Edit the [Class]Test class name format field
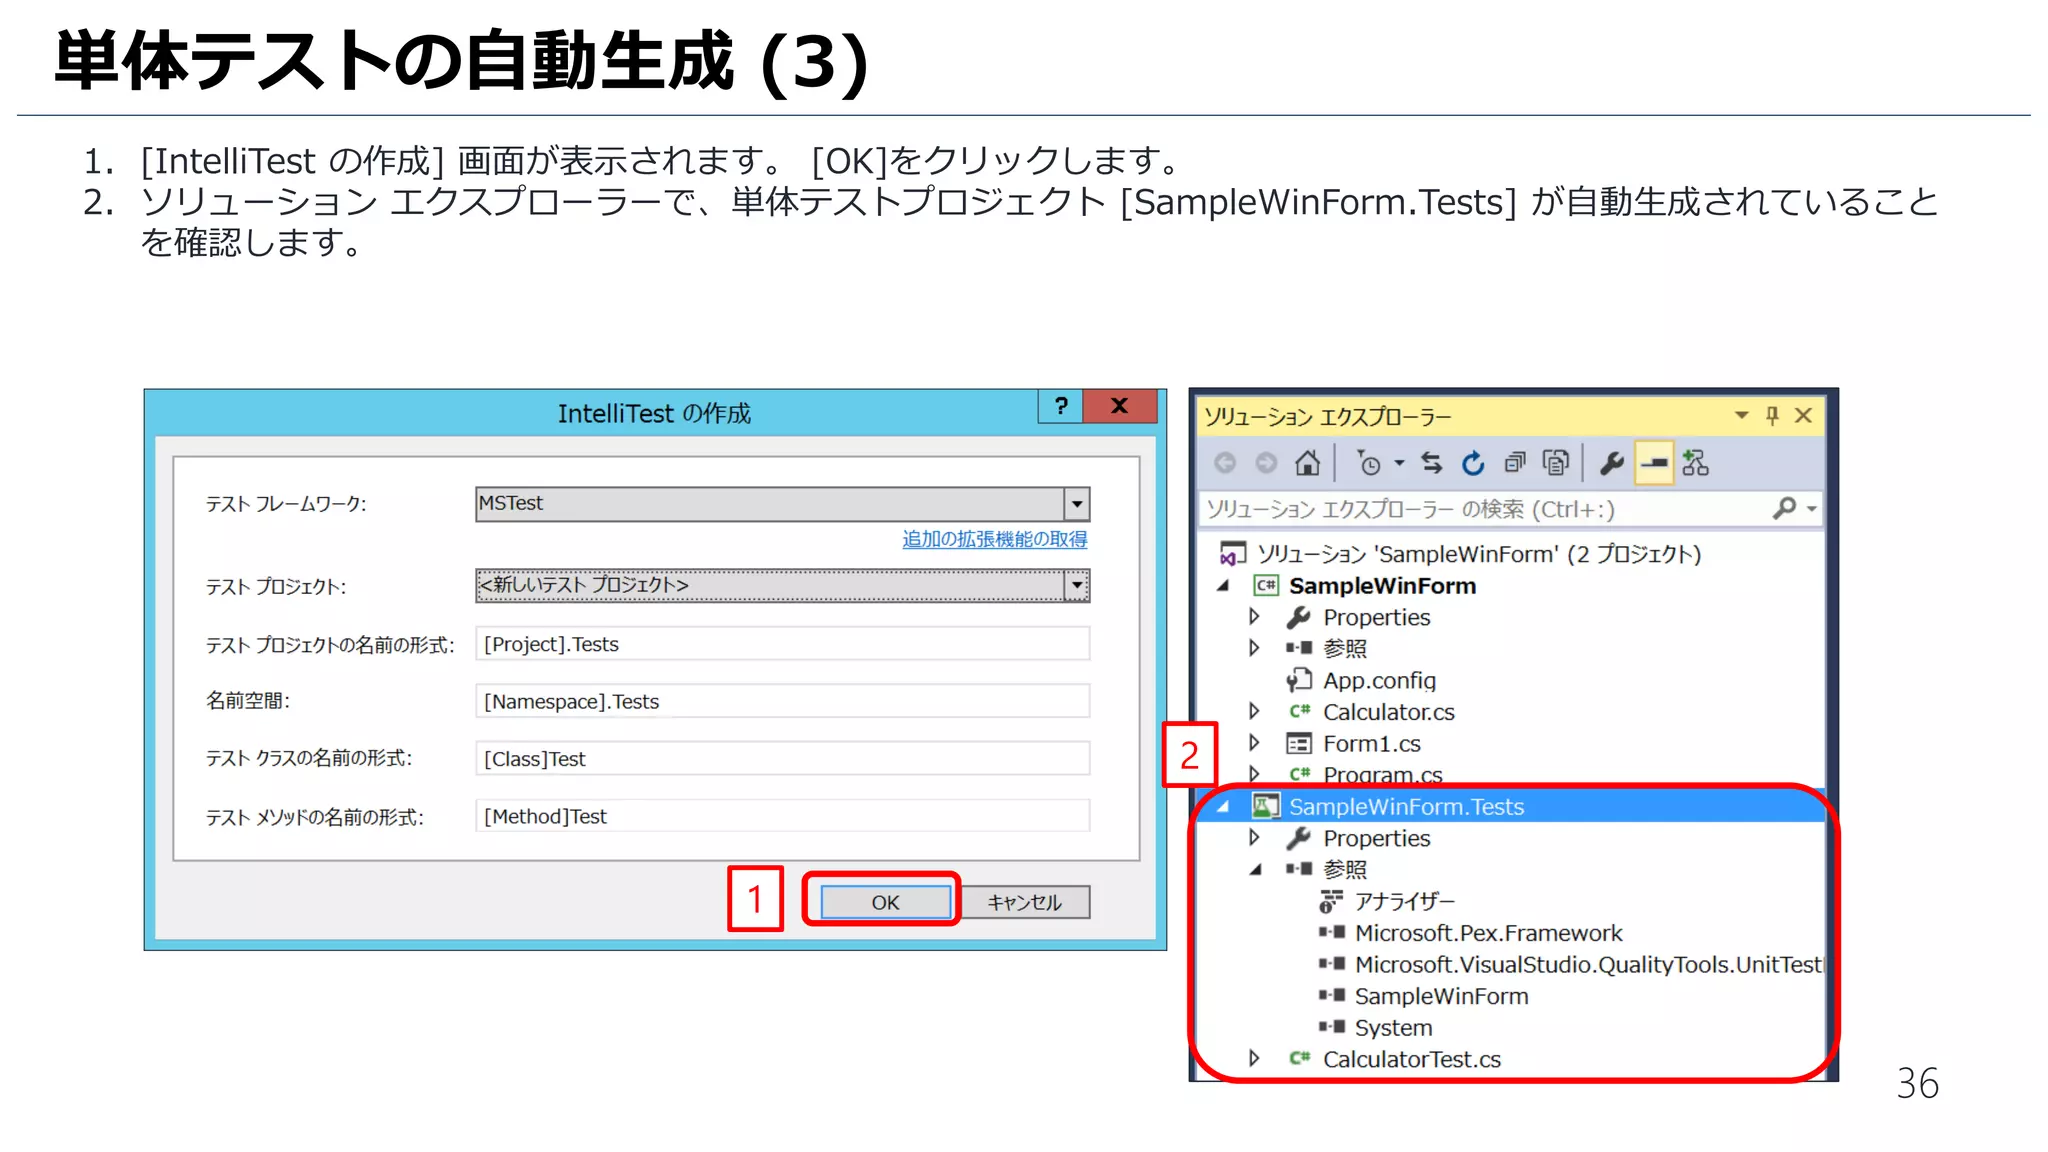The height and width of the screenshot is (1152, 2048). (782, 759)
